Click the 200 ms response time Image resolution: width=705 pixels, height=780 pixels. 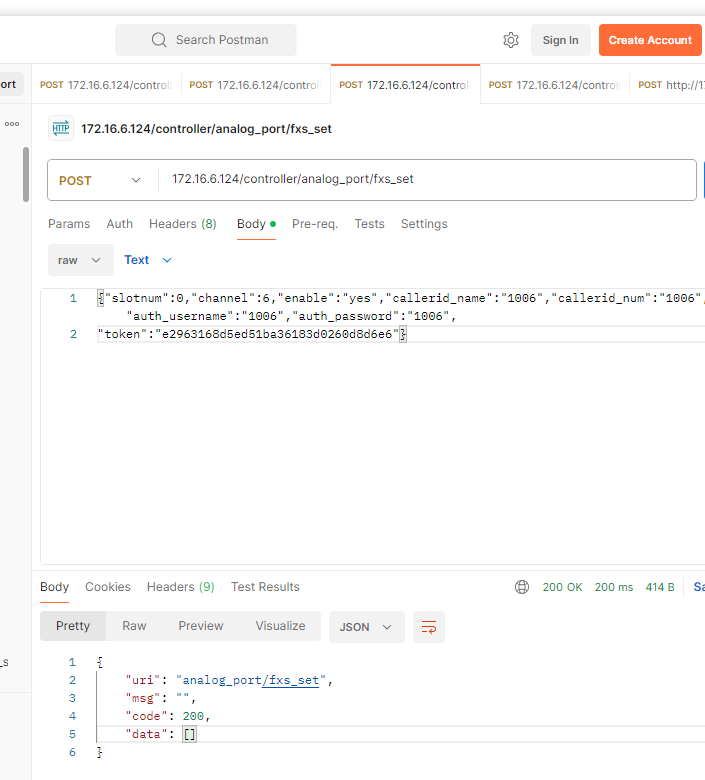[x=614, y=587]
